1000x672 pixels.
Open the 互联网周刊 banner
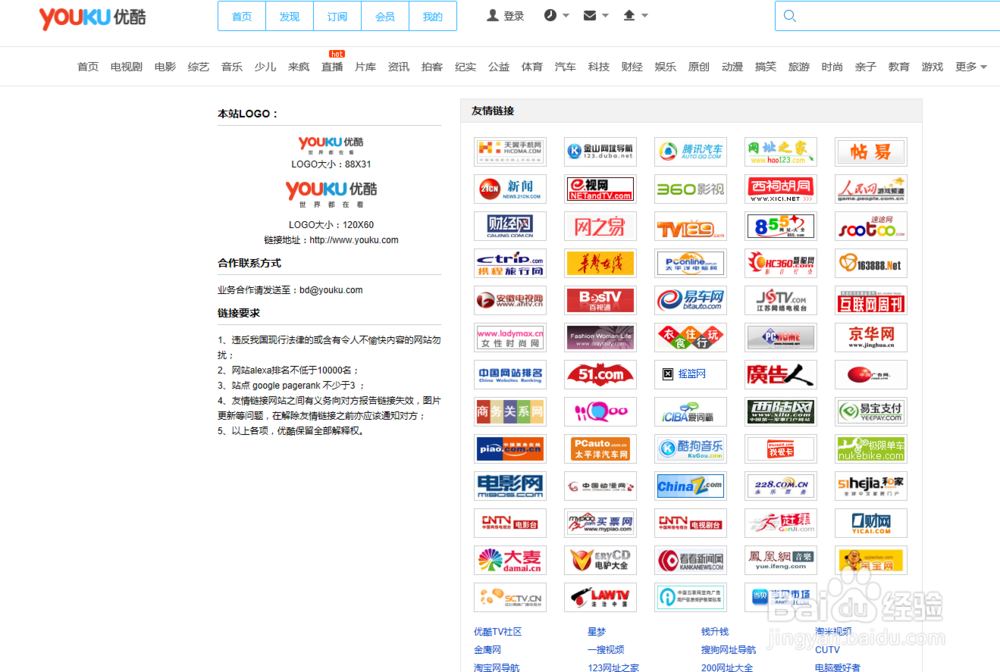[871, 300]
